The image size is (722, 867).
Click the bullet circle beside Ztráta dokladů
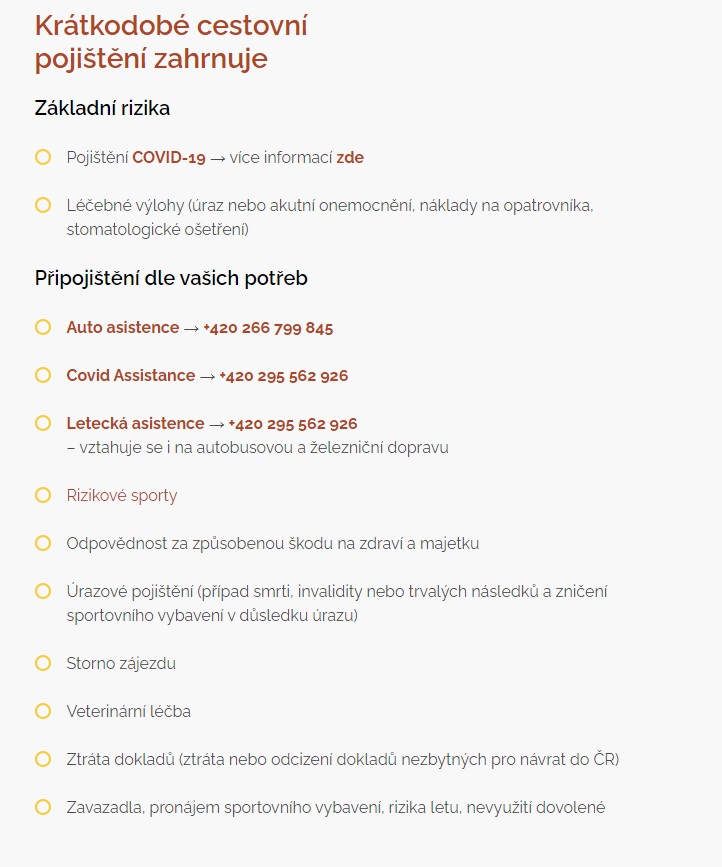pyautogui.click(x=43, y=759)
